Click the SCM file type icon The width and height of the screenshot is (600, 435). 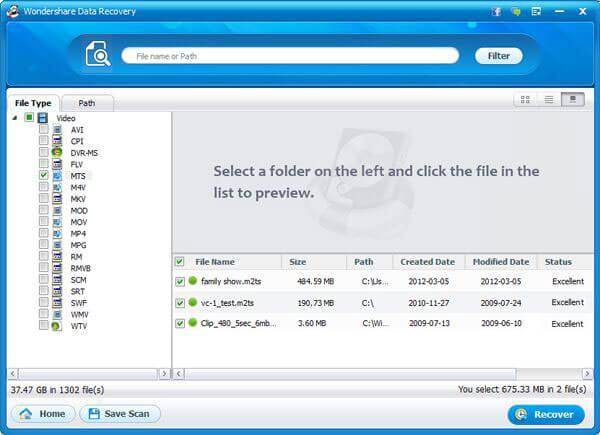(x=57, y=280)
